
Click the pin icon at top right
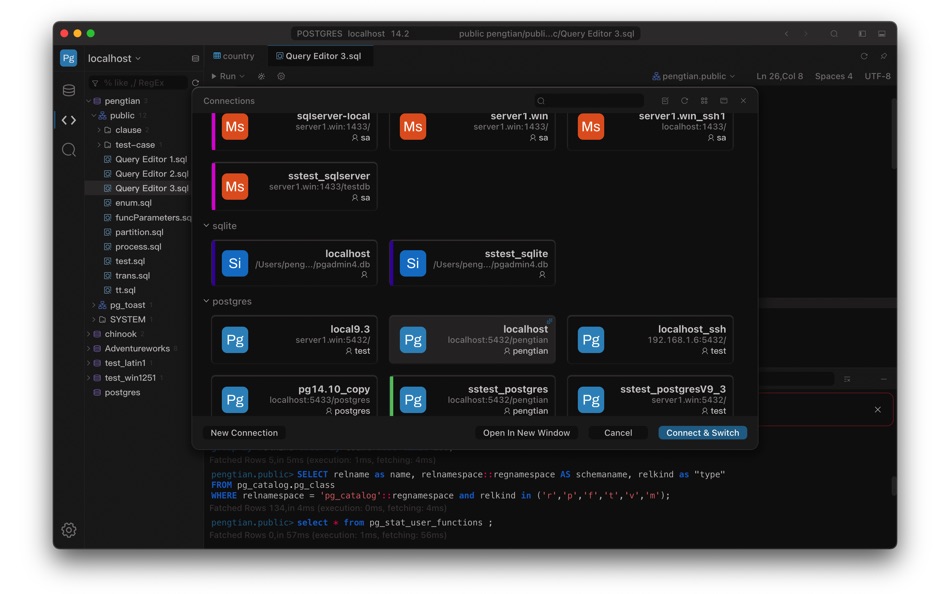point(883,56)
